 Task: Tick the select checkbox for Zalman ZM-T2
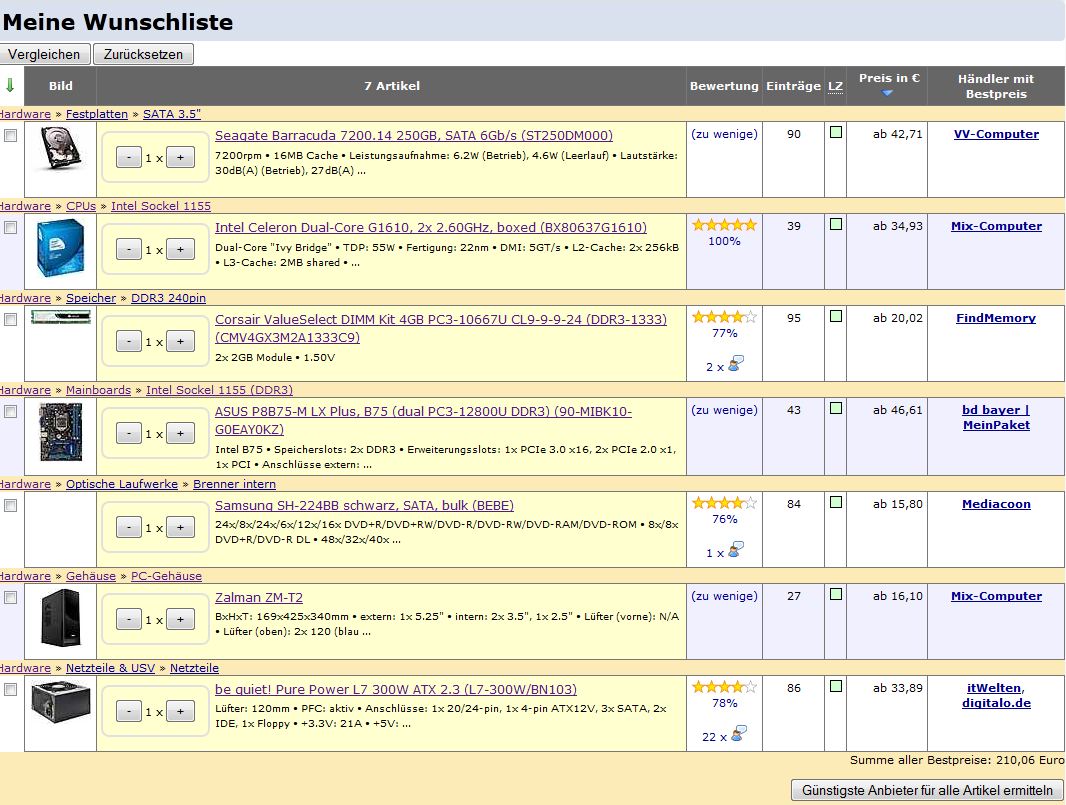pos(10,597)
